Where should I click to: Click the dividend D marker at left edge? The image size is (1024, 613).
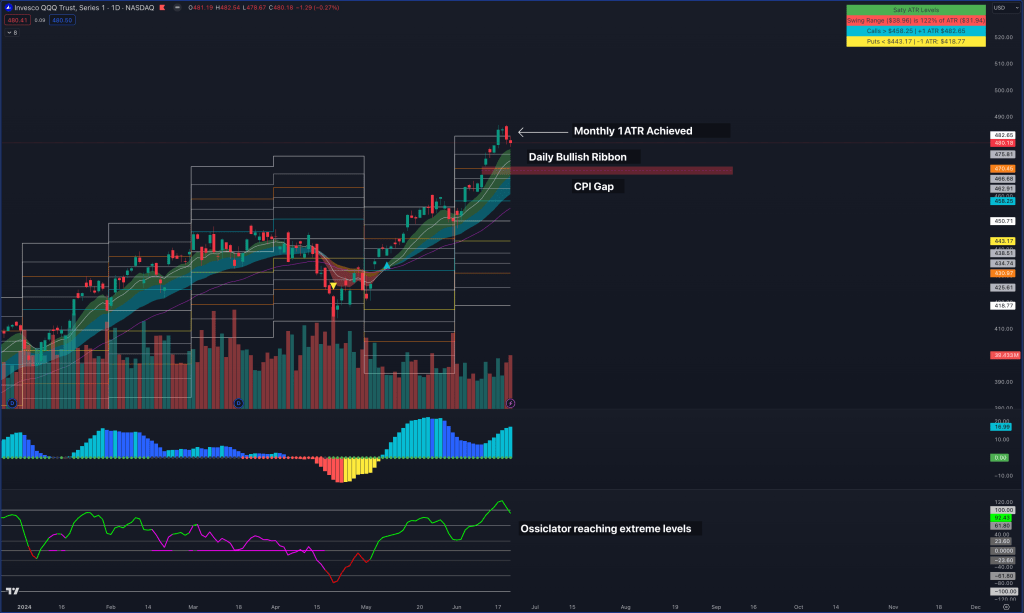pyautogui.click(x=12, y=402)
